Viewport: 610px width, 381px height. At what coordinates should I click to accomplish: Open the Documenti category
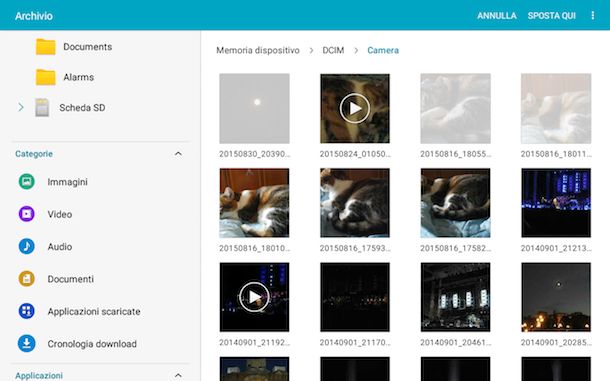tap(70, 279)
